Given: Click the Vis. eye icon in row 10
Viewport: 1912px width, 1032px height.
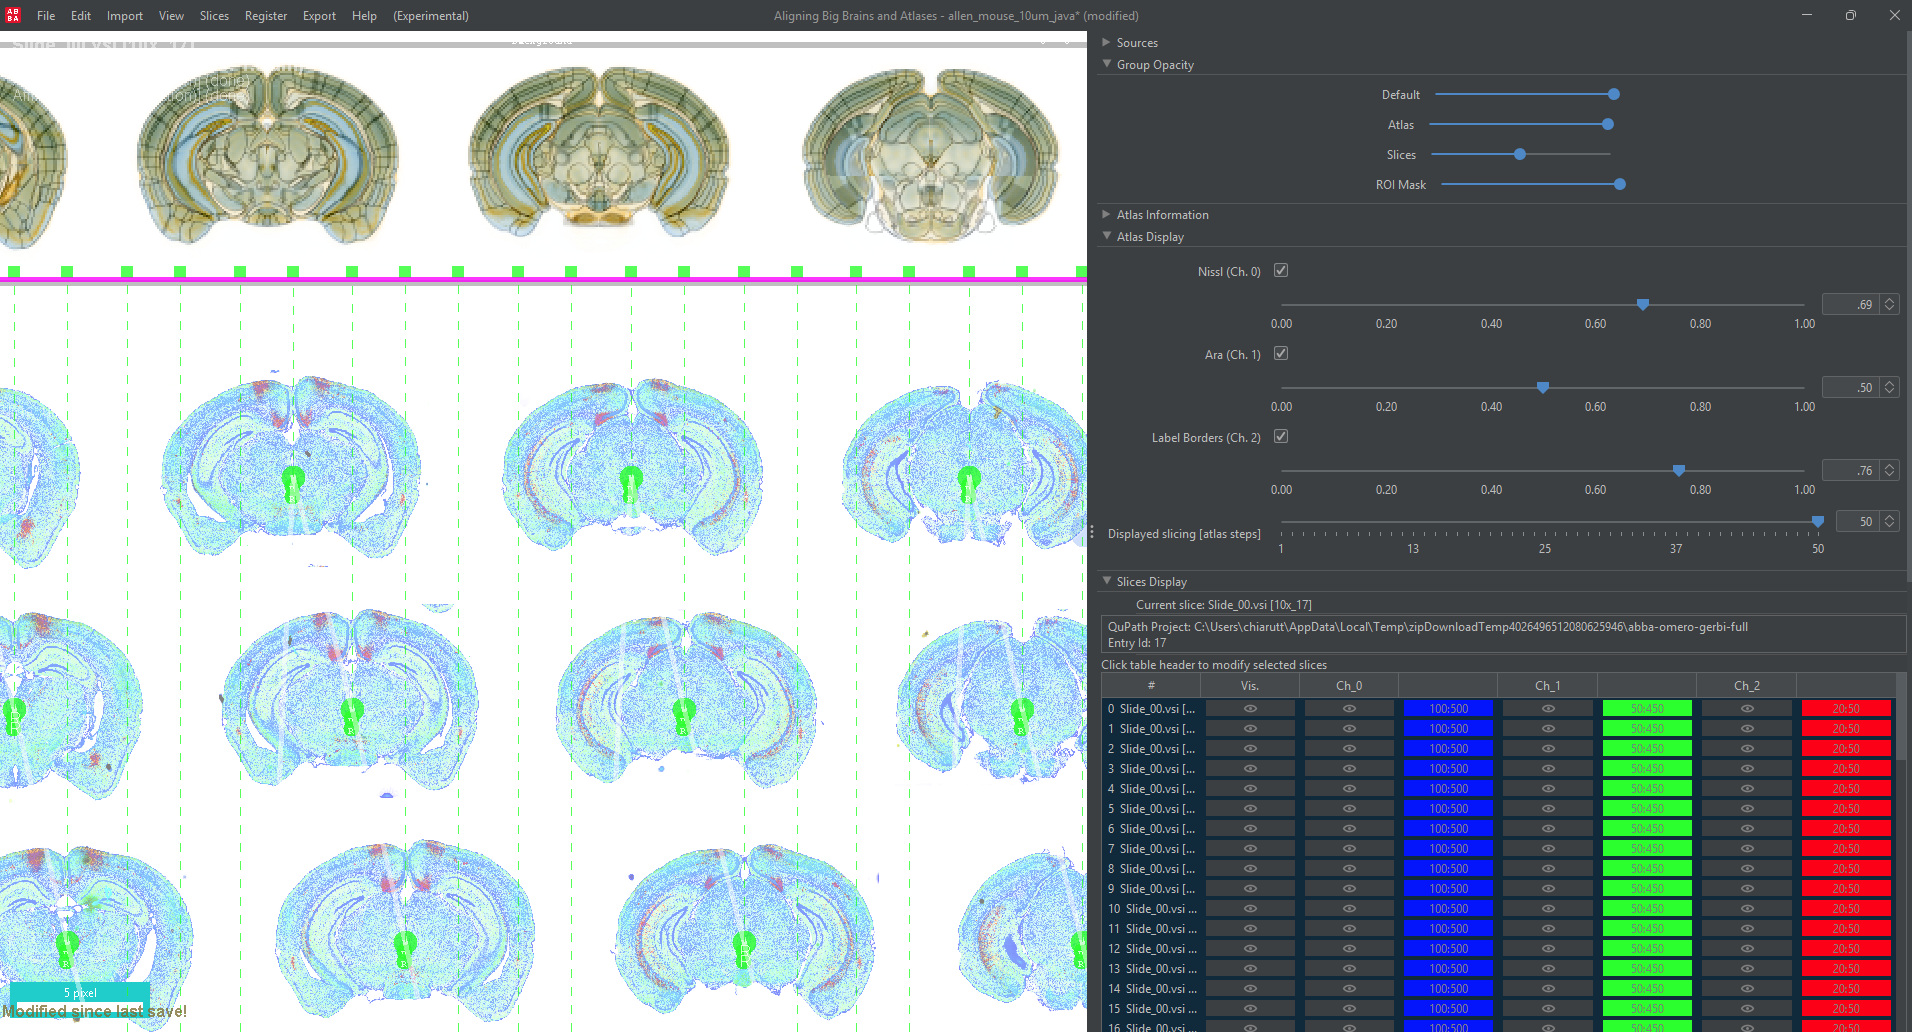Looking at the screenshot, I should pyautogui.click(x=1249, y=908).
